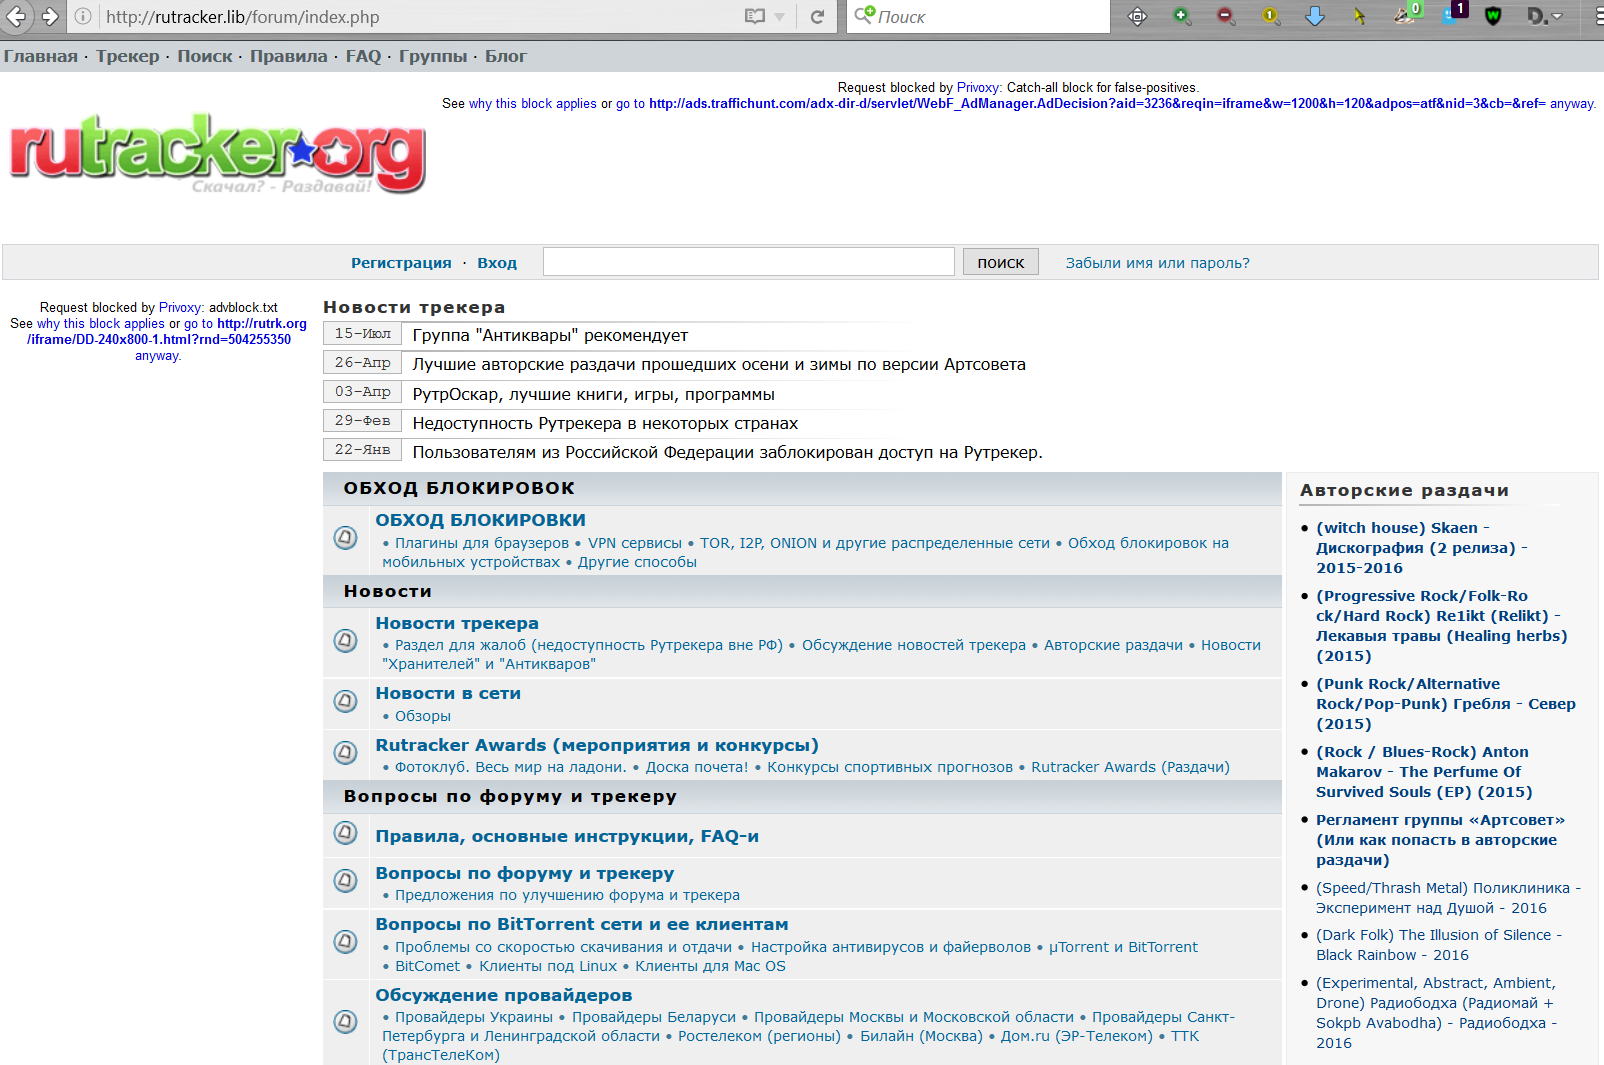Open browser hamburger menu
This screenshot has width=1604, height=1065.
(1599, 16)
